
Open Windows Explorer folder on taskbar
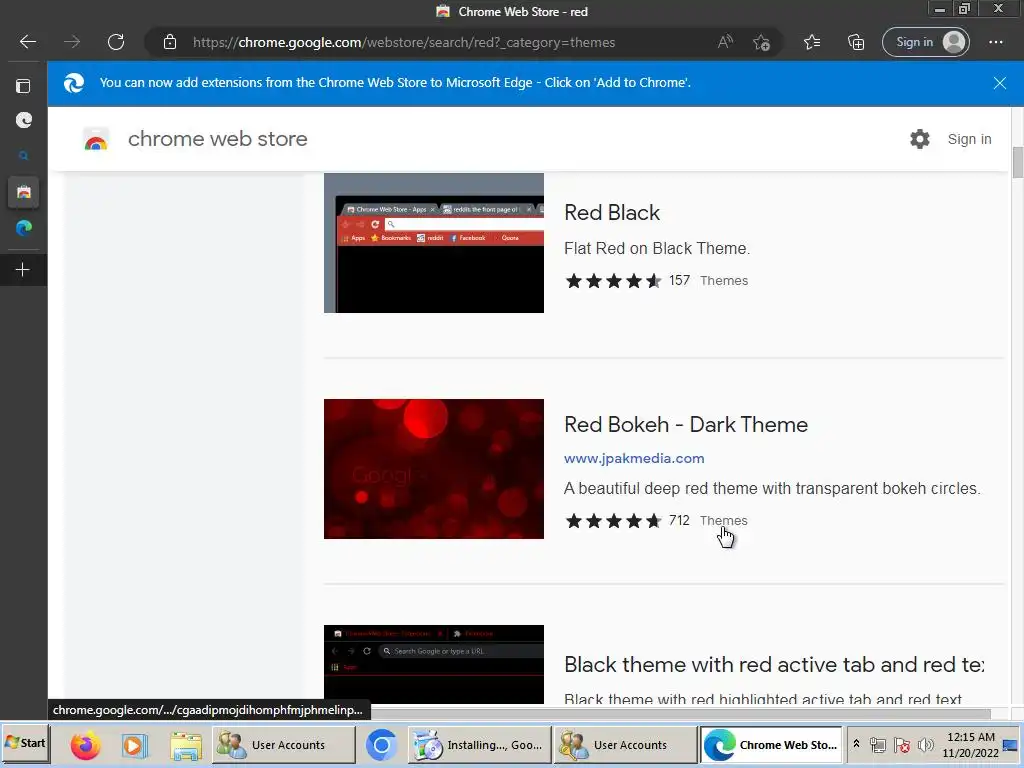pos(186,745)
